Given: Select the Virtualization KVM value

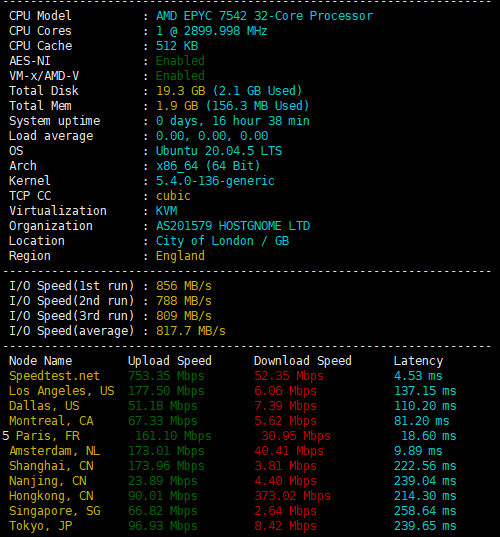Looking at the screenshot, I should pyautogui.click(x=166, y=211).
